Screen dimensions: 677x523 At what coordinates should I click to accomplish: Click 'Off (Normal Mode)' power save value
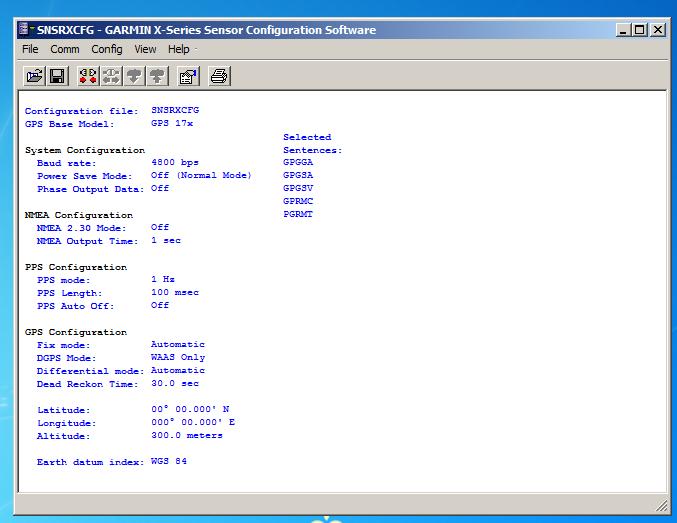click(x=201, y=175)
